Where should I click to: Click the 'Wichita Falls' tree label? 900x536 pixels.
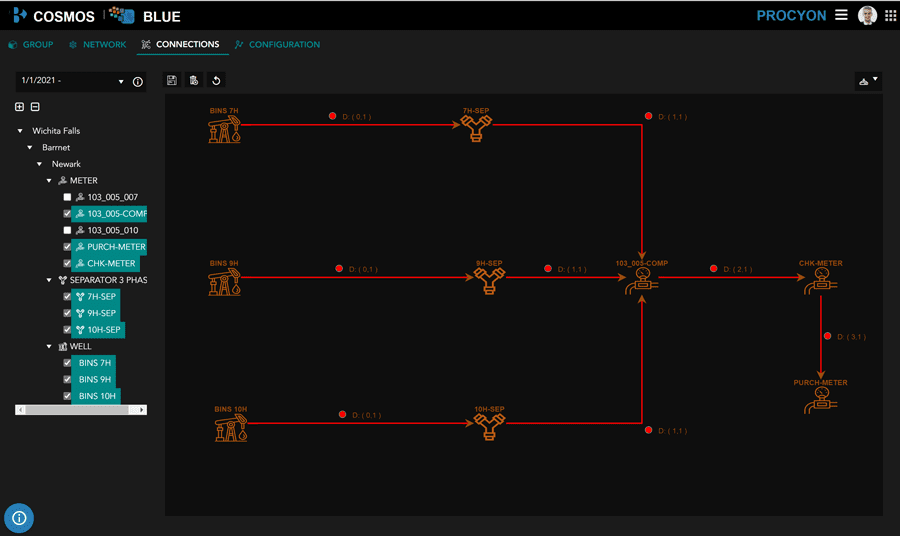pyautogui.click(x=56, y=131)
